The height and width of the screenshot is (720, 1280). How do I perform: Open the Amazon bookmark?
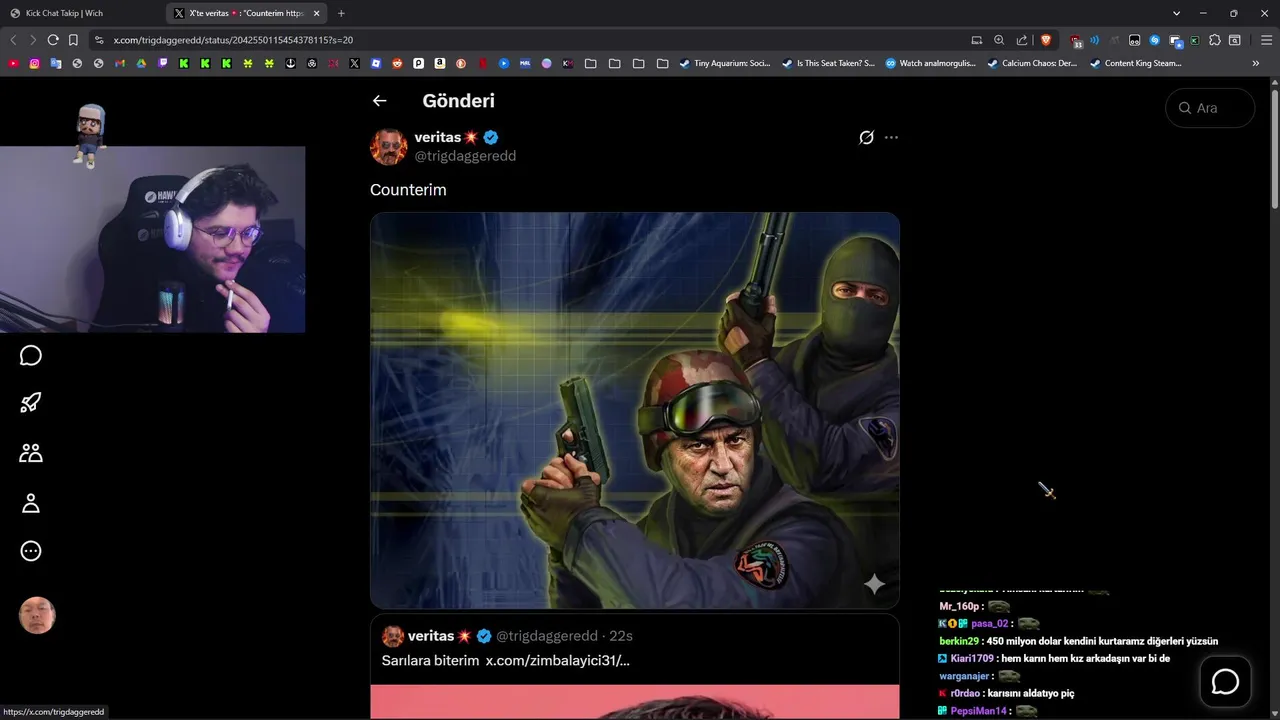click(x=439, y=63)
